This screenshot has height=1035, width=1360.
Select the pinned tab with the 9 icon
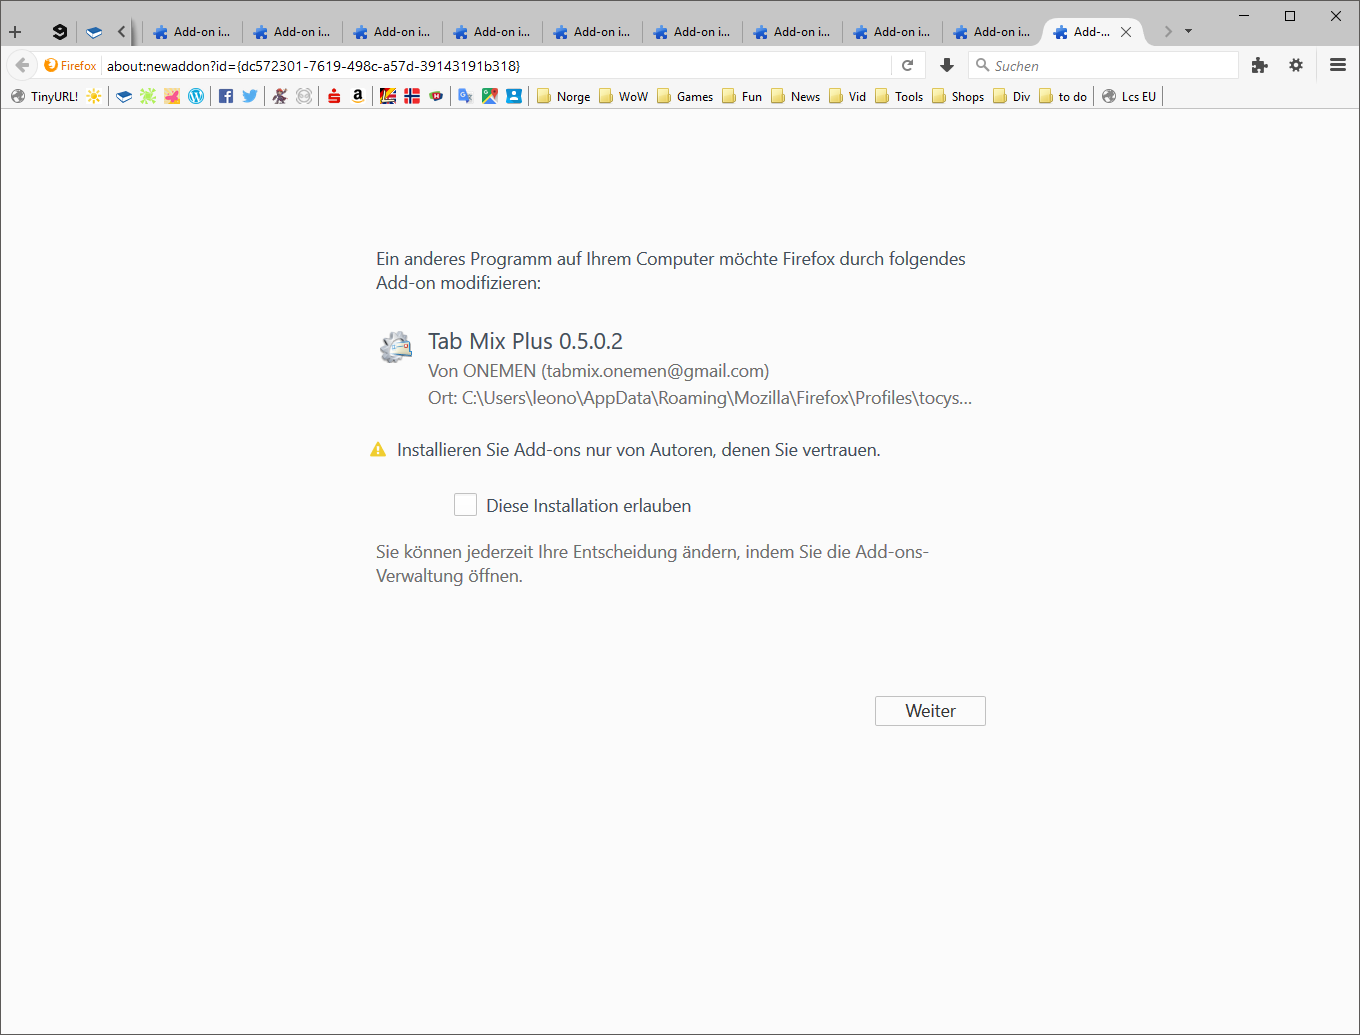(60, 32)
